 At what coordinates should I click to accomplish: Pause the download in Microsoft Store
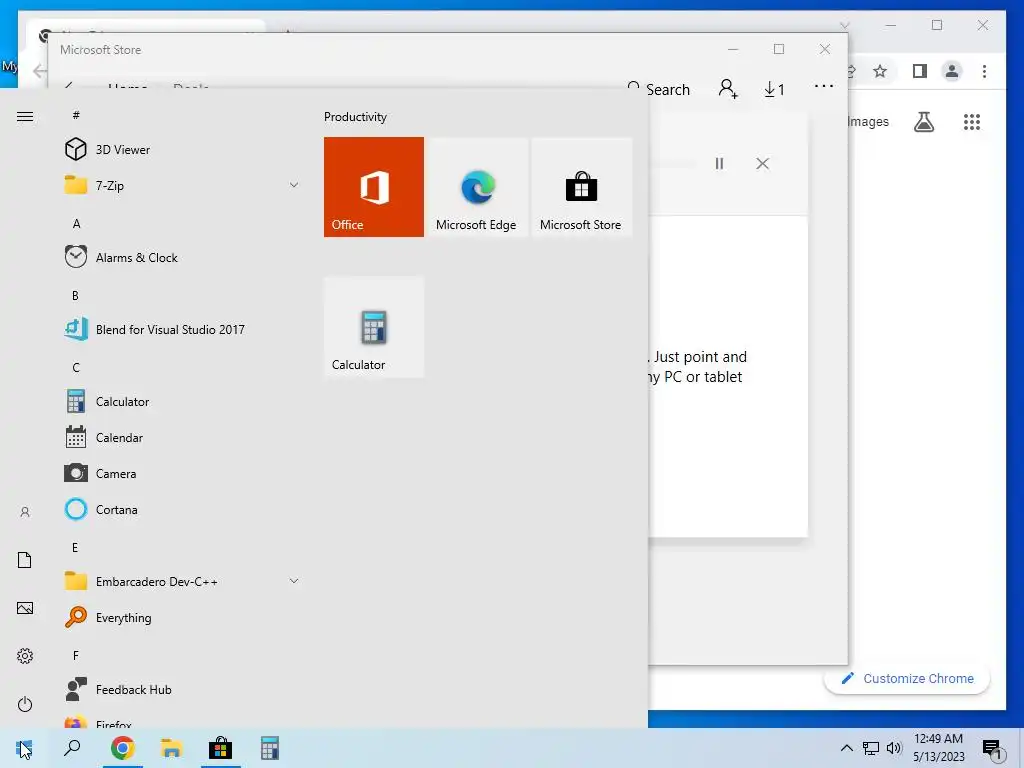(719, 163)
